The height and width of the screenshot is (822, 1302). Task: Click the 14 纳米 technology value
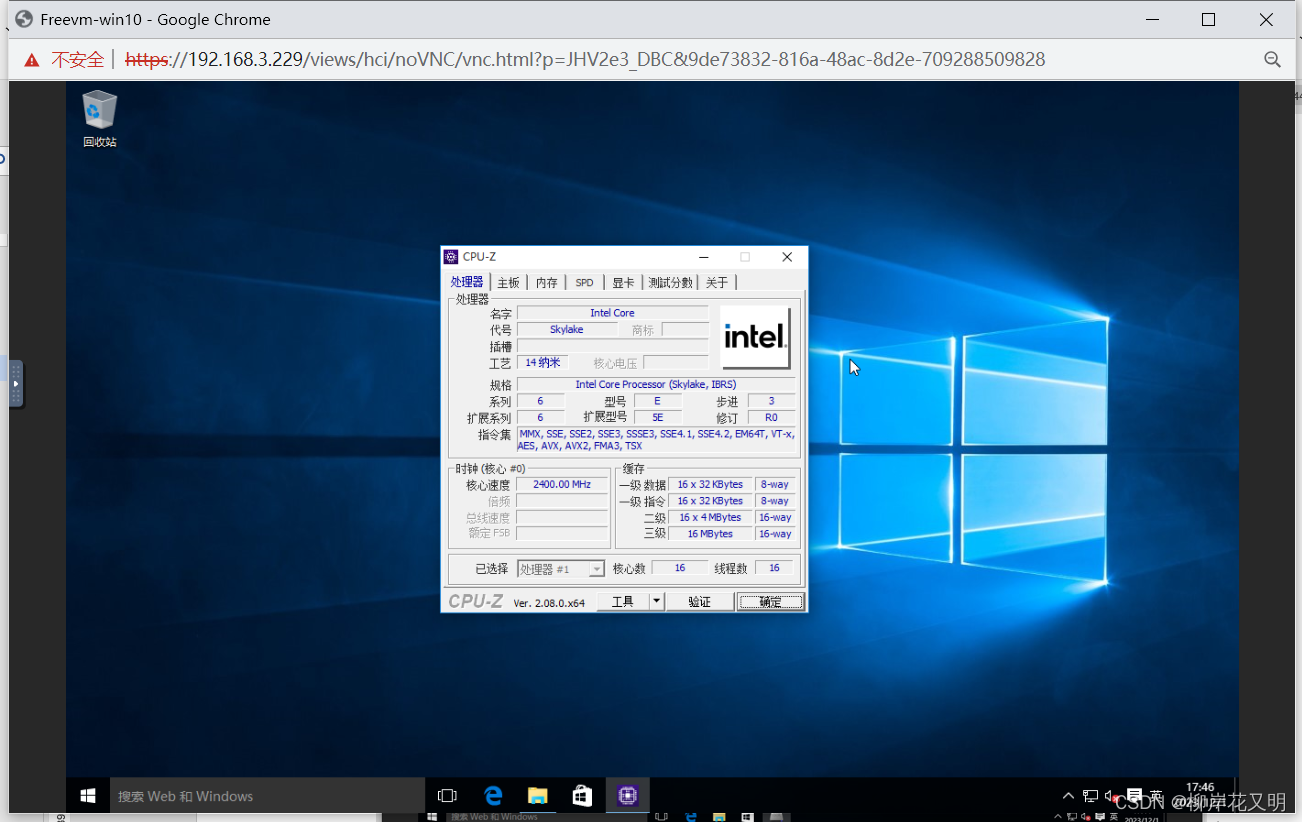point(543,362)
